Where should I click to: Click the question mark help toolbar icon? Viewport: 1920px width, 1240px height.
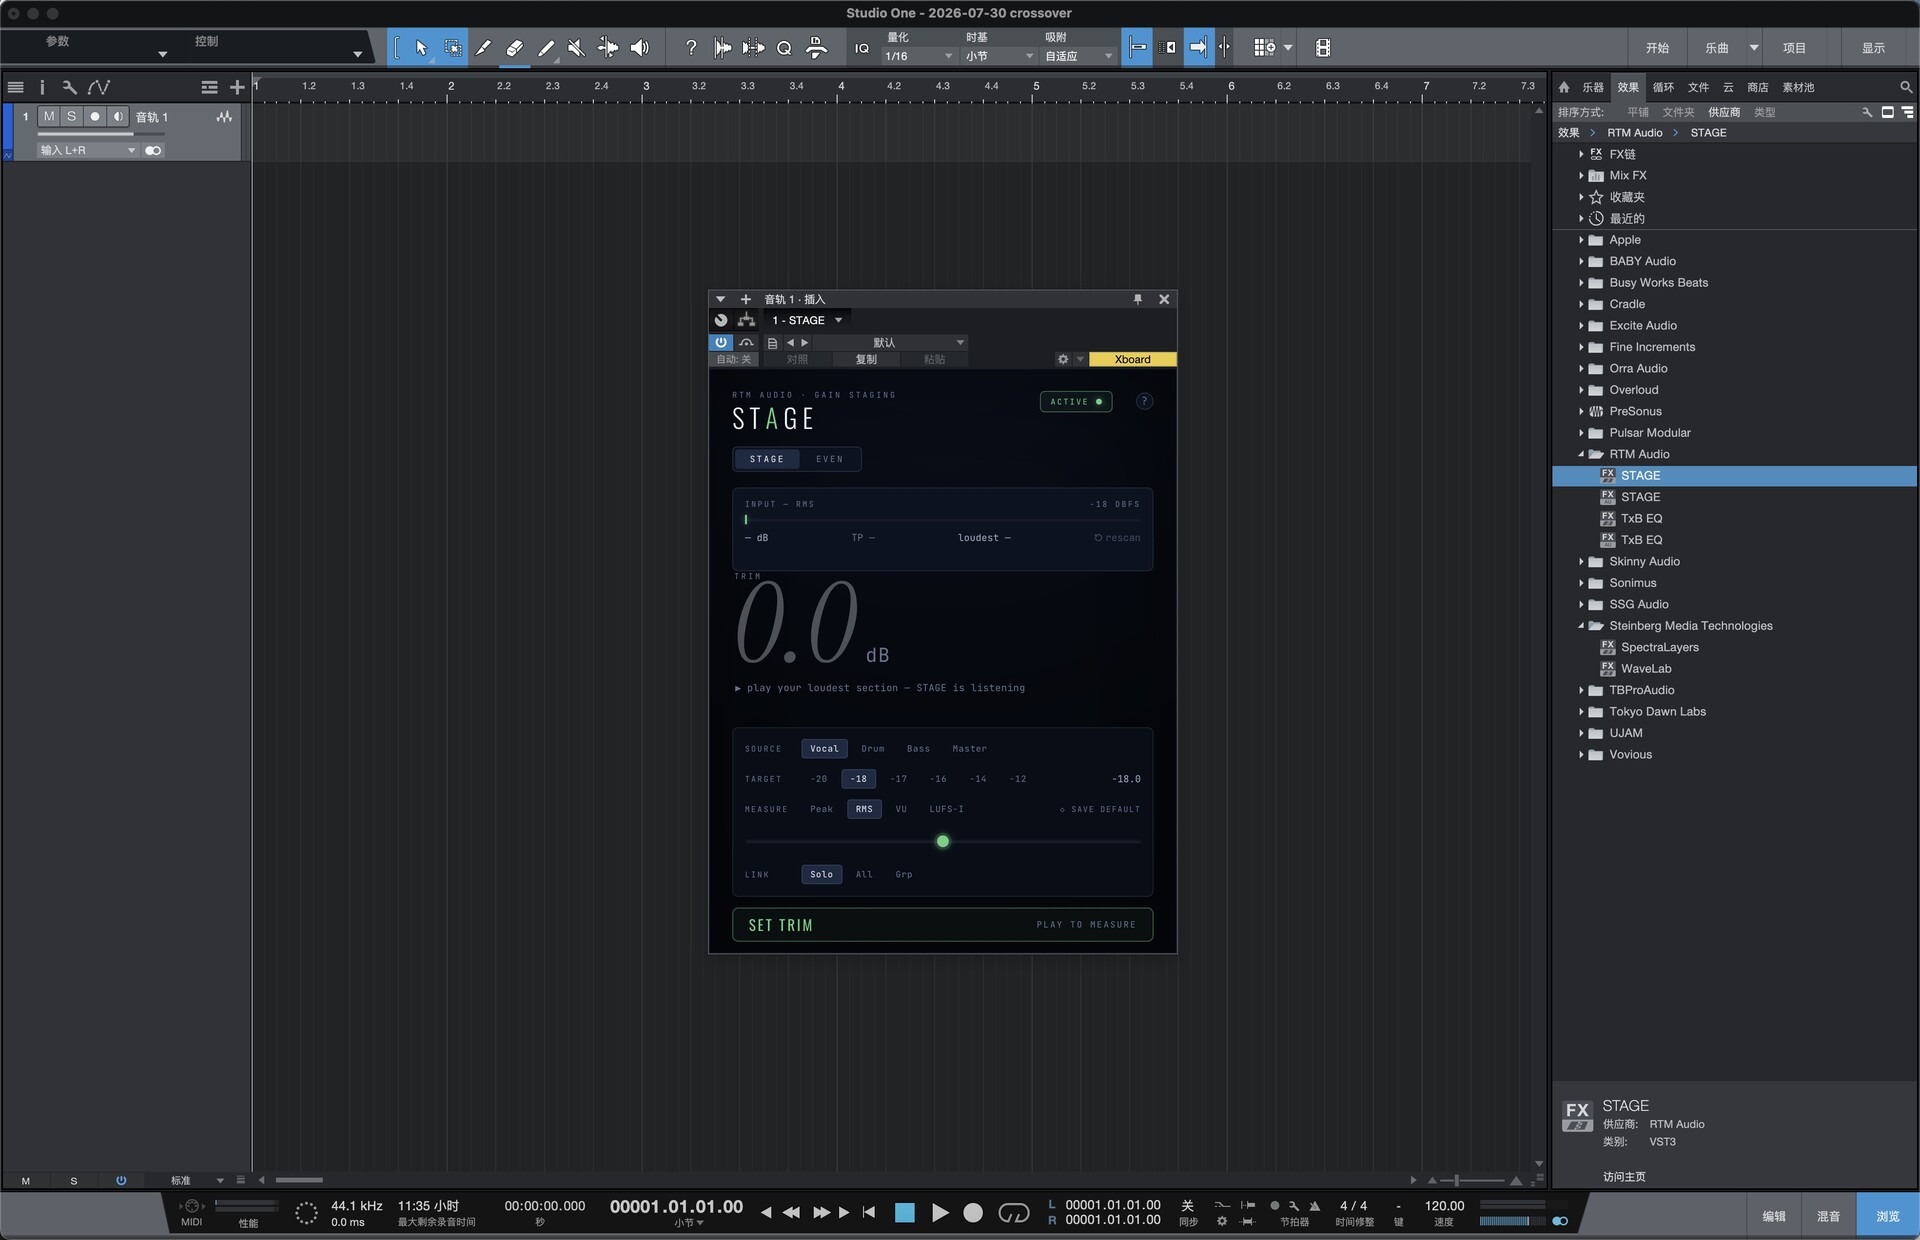coord(690,47)
